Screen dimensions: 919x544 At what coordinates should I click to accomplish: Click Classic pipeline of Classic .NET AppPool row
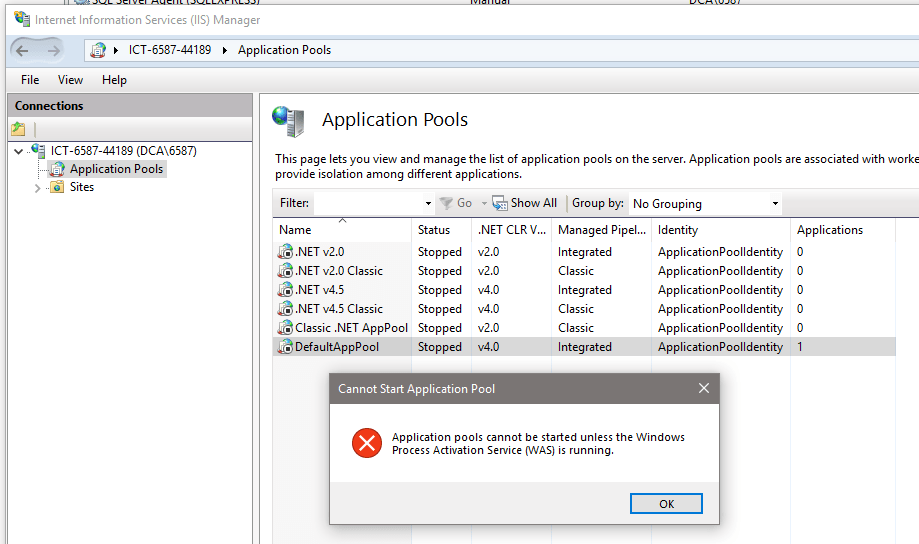[576, 328]
